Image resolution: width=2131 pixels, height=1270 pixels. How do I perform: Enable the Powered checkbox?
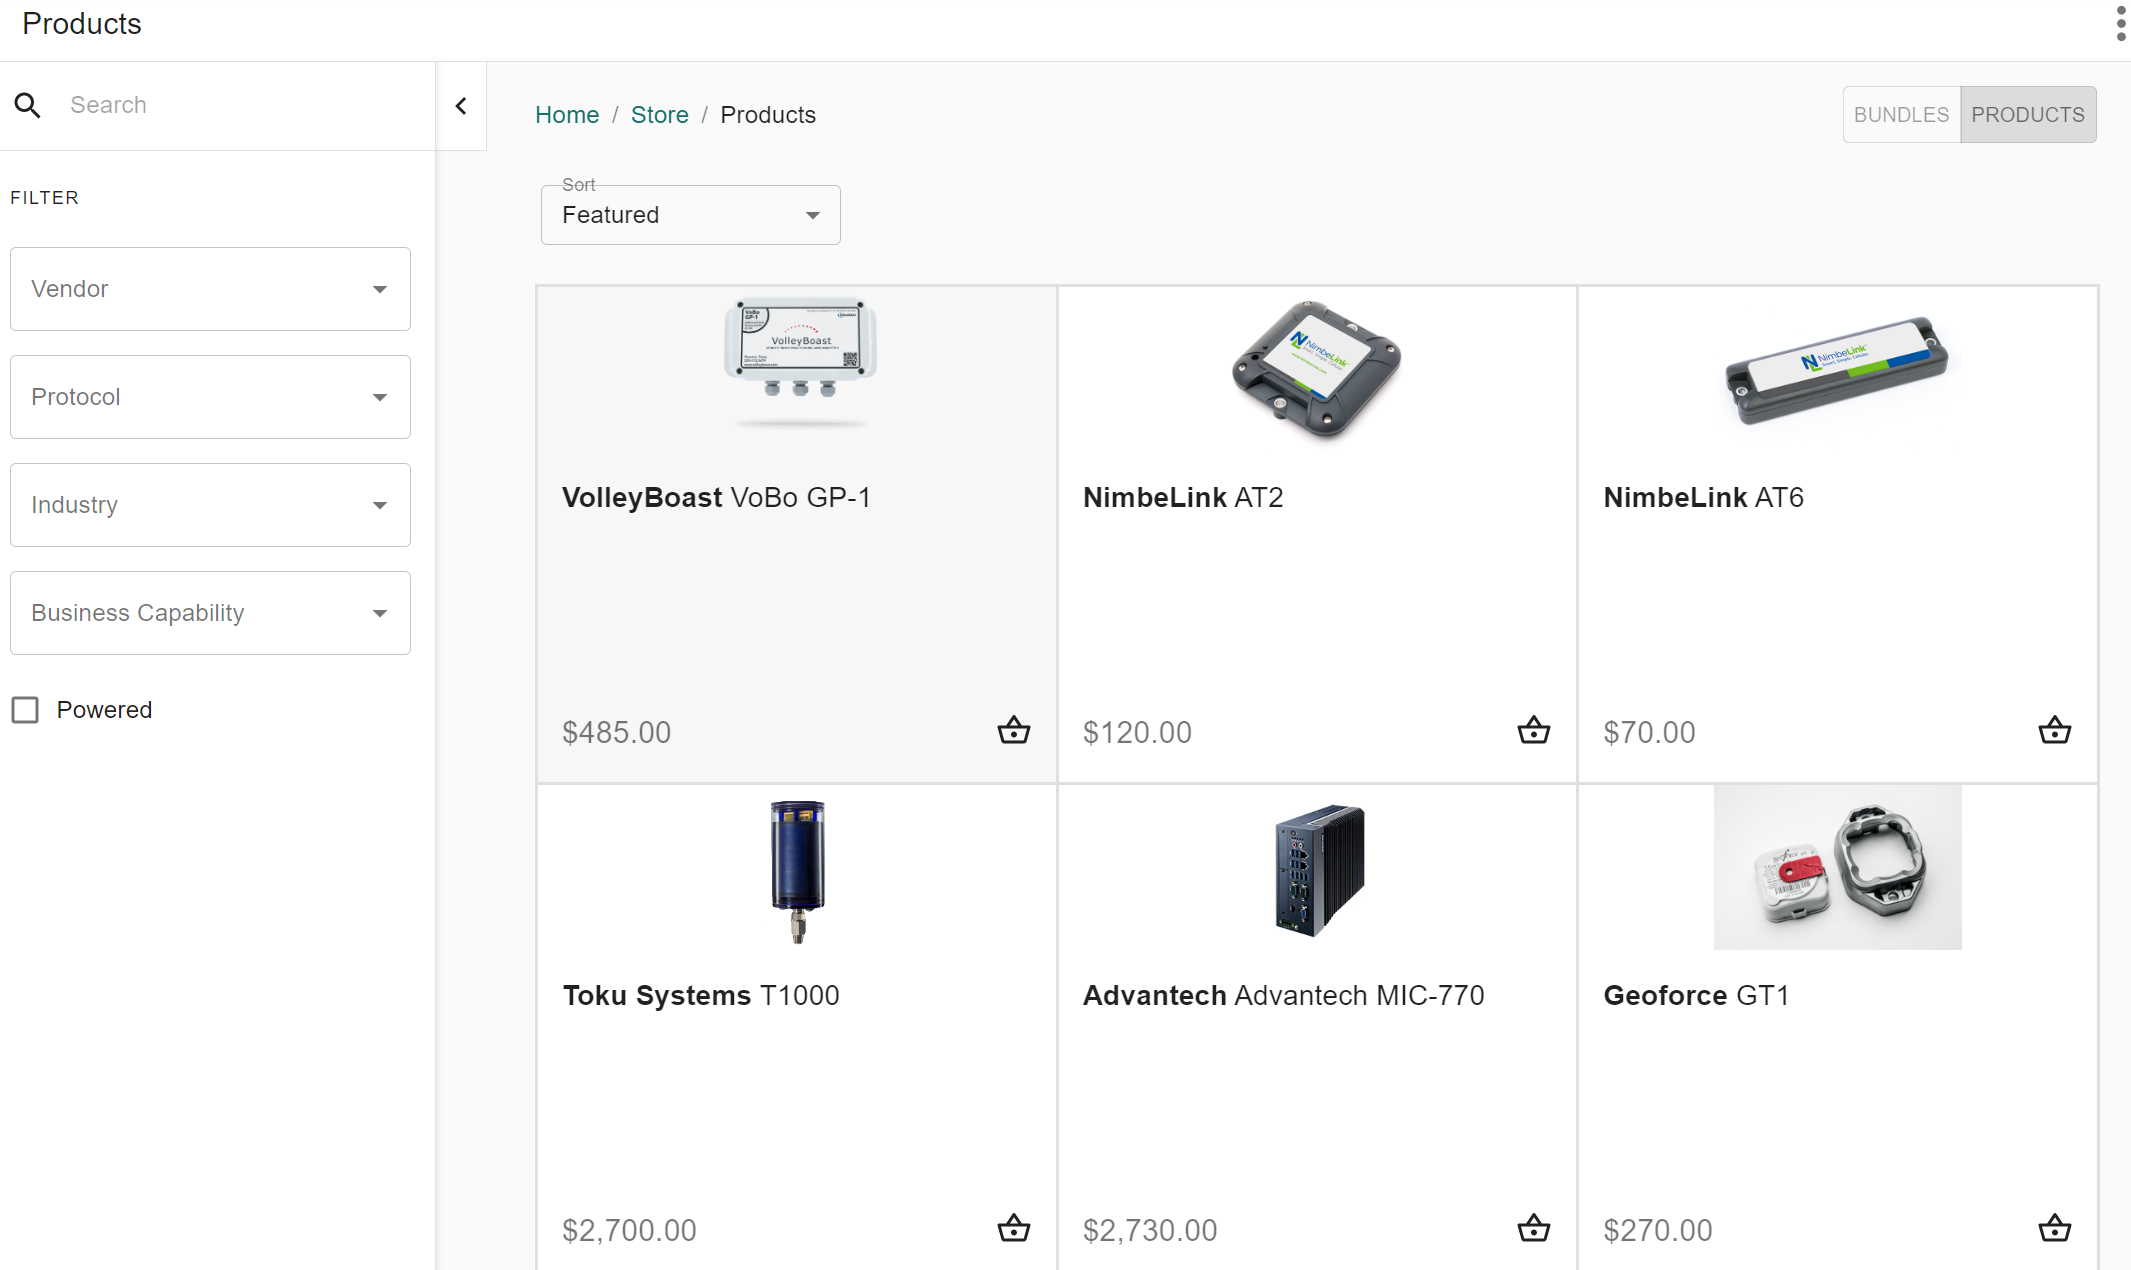[25, 710]
